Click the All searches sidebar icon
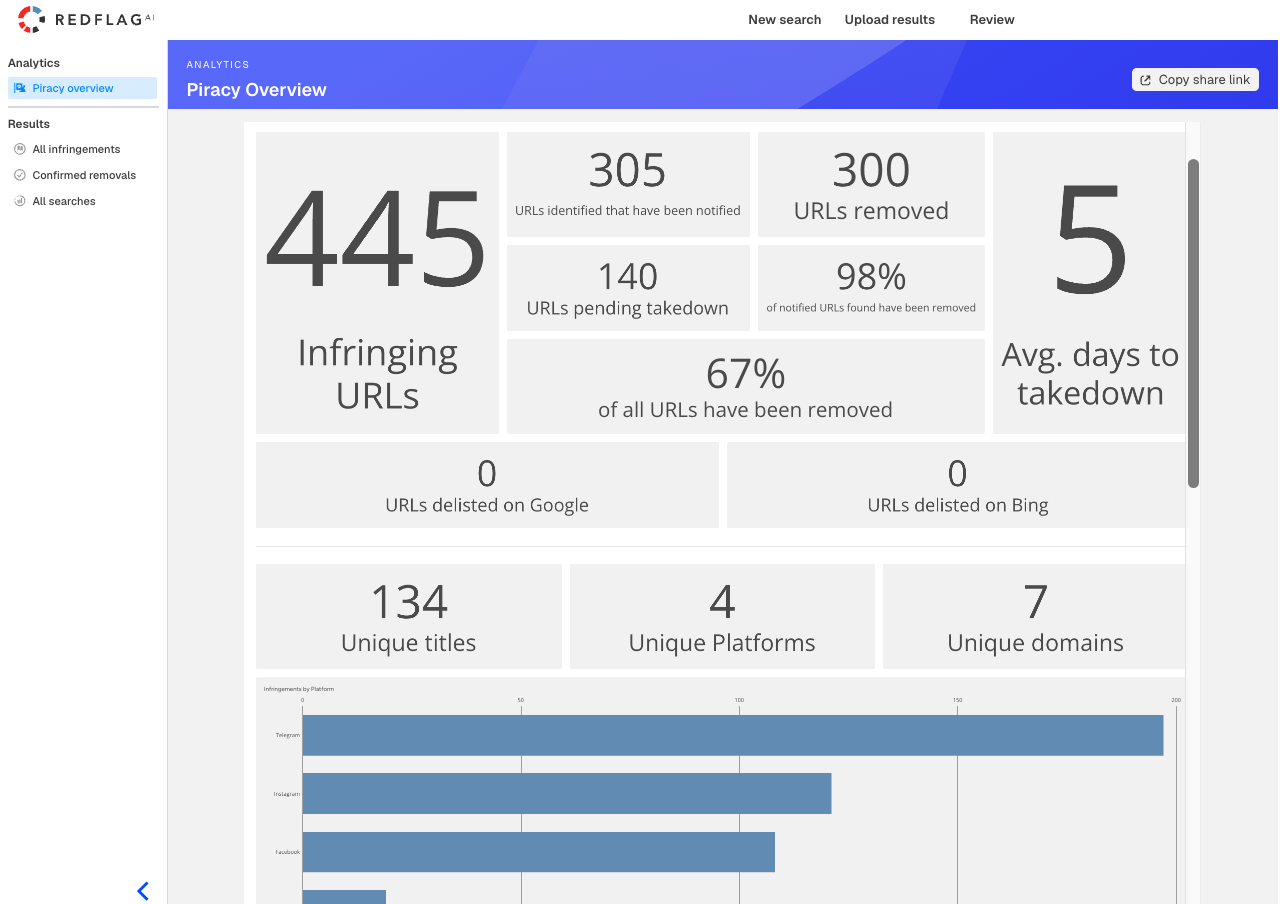The height and width of the screenshot is (904, 1284). (20, 201)
